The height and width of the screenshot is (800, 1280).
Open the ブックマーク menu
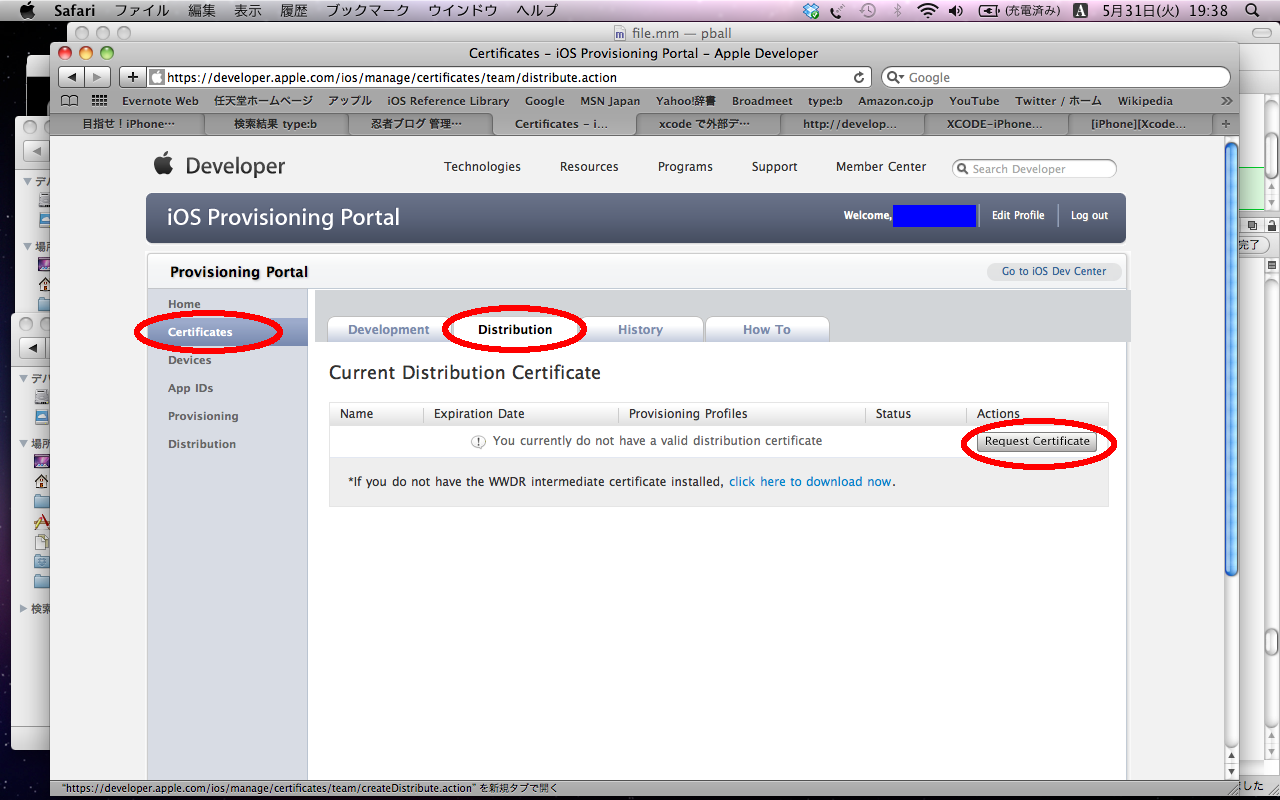[368, 10]
